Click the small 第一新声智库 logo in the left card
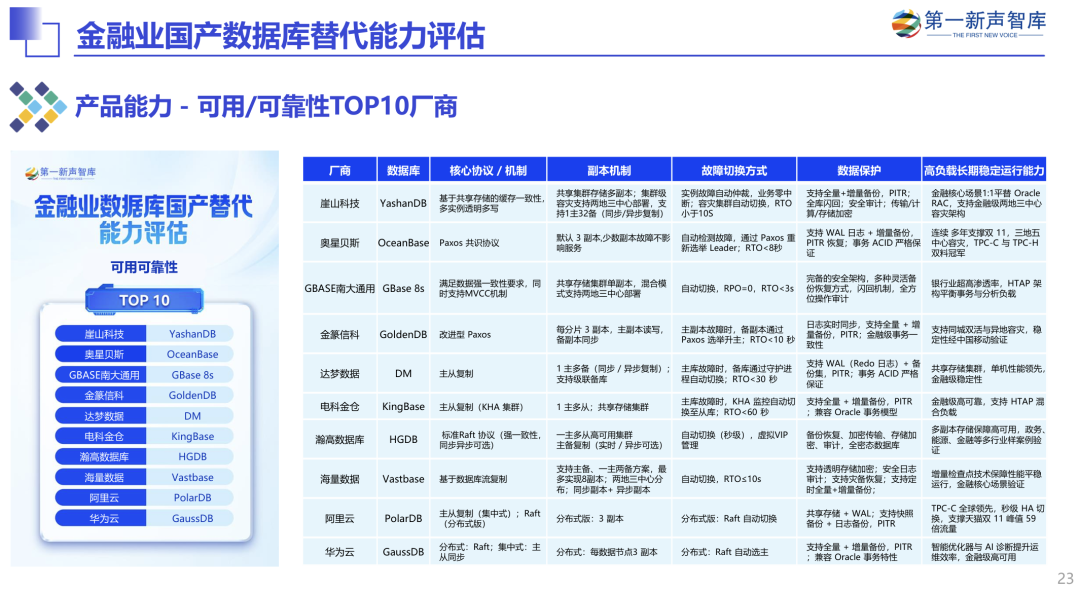 tap(61, 173)
